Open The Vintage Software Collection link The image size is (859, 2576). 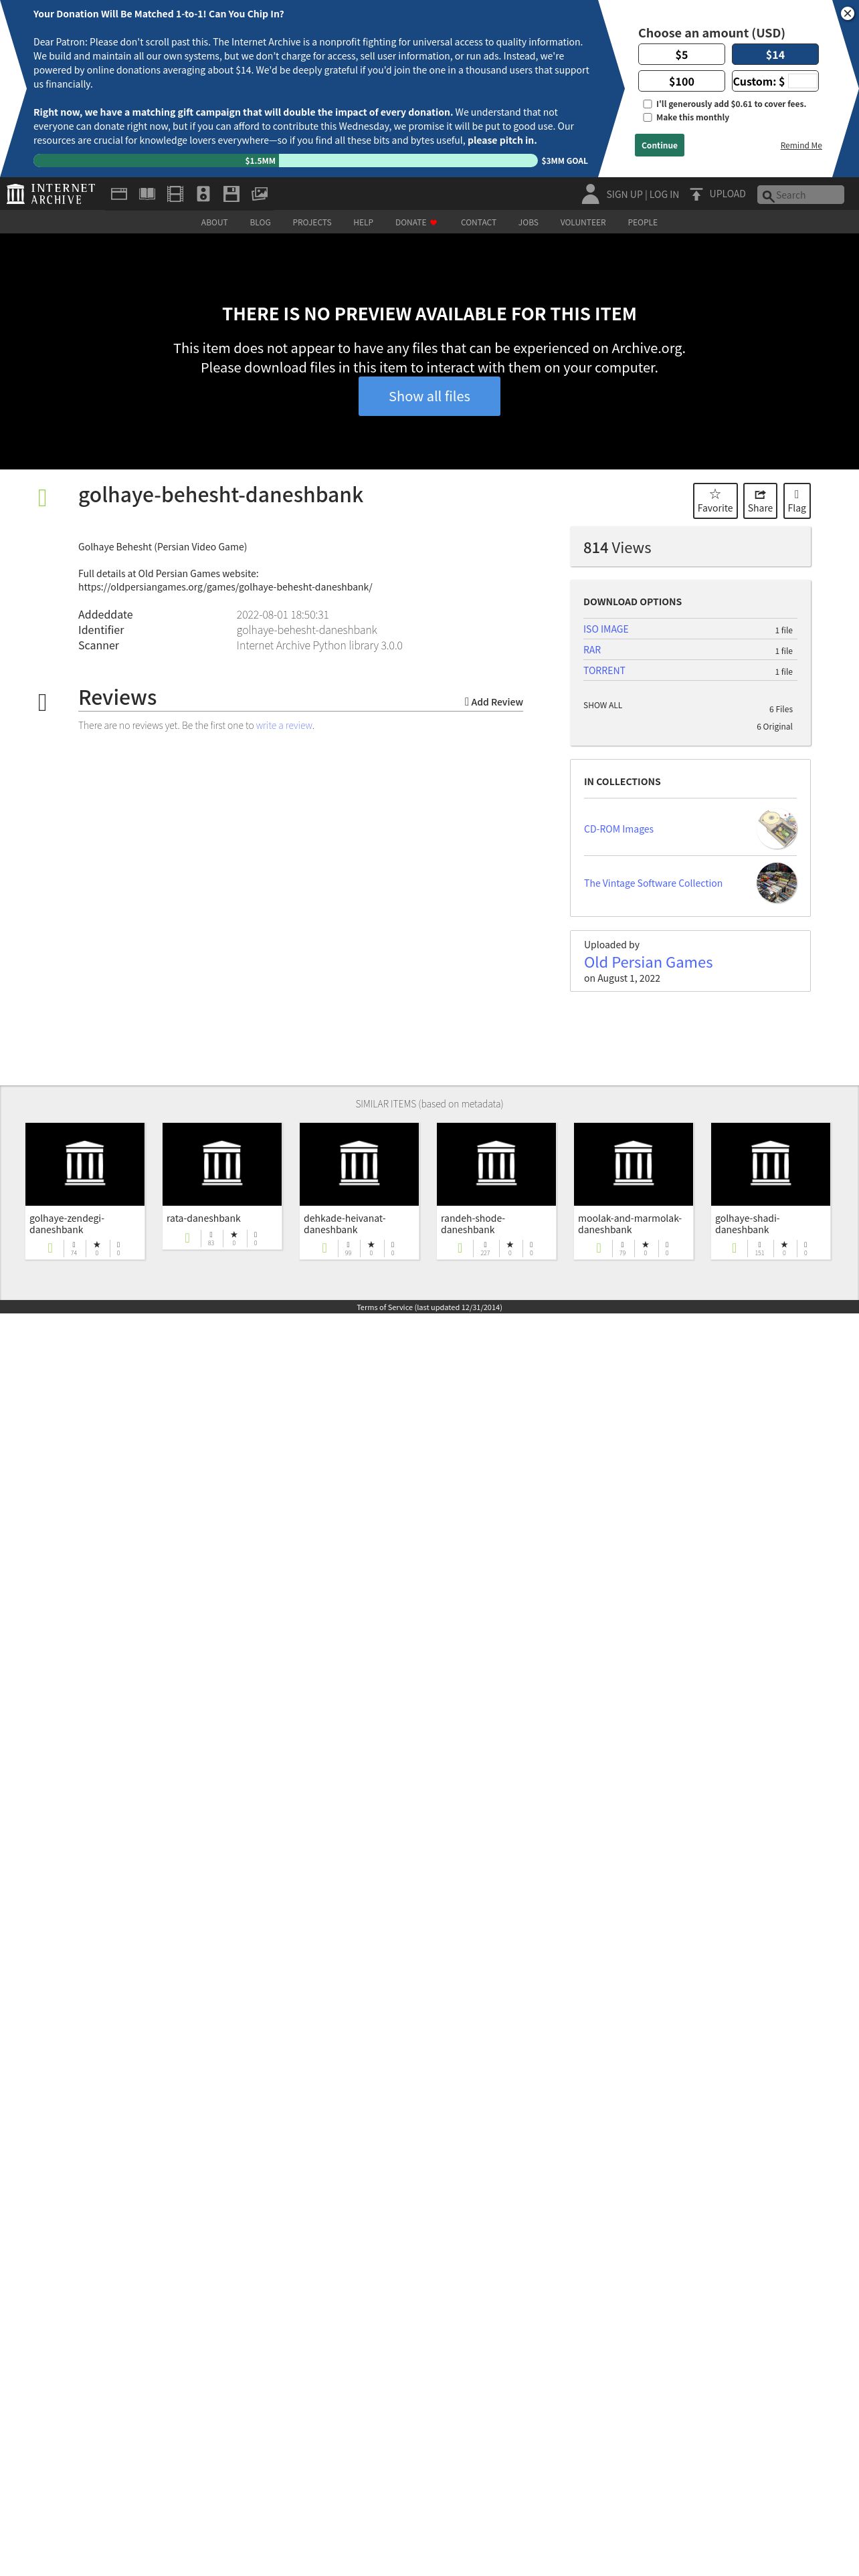pos(653,883)
